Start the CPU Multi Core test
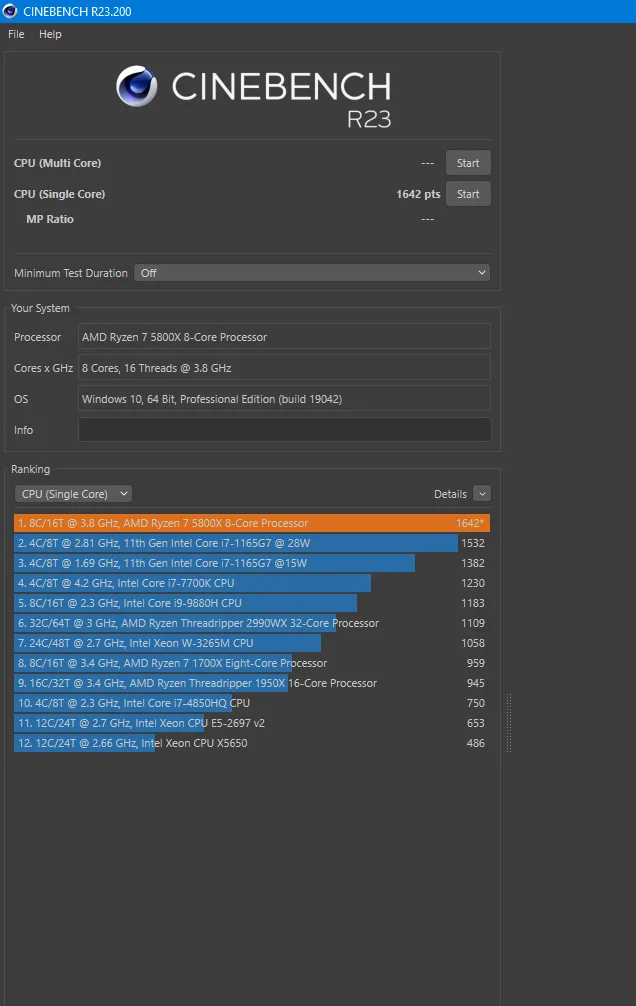 click(468, 163)
